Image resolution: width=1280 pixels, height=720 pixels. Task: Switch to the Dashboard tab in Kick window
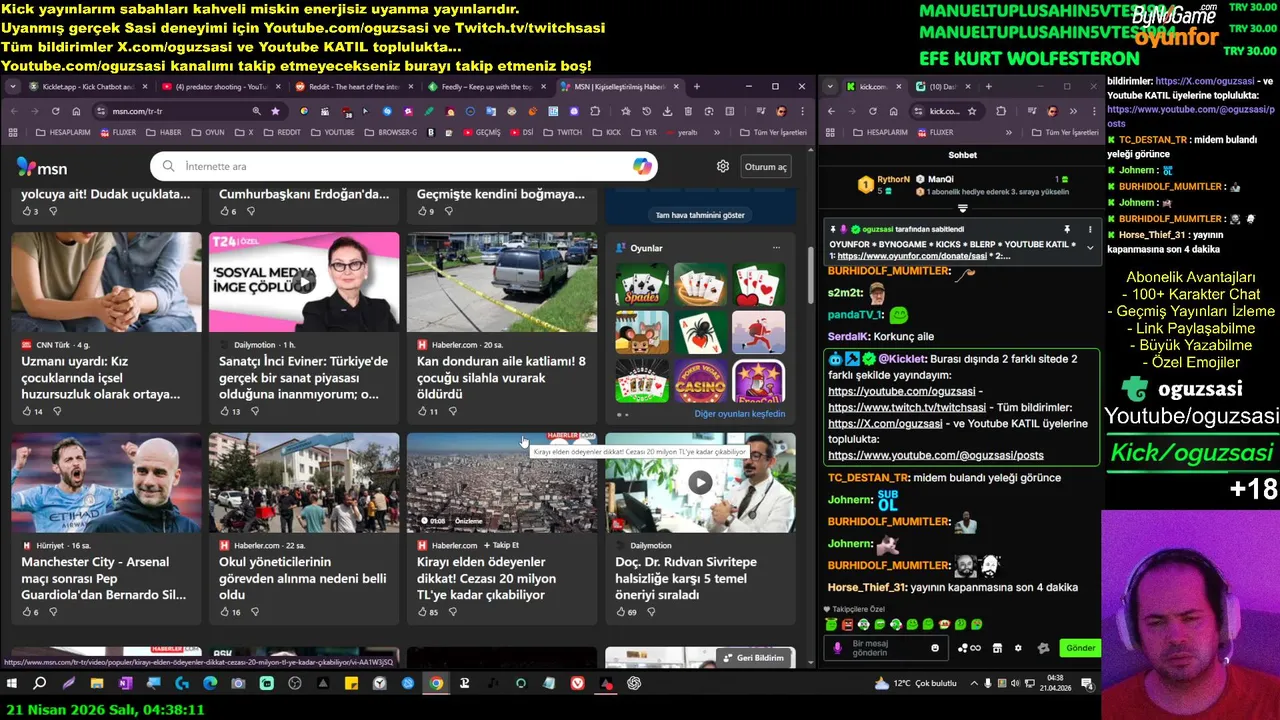click(x=941, y=87)
